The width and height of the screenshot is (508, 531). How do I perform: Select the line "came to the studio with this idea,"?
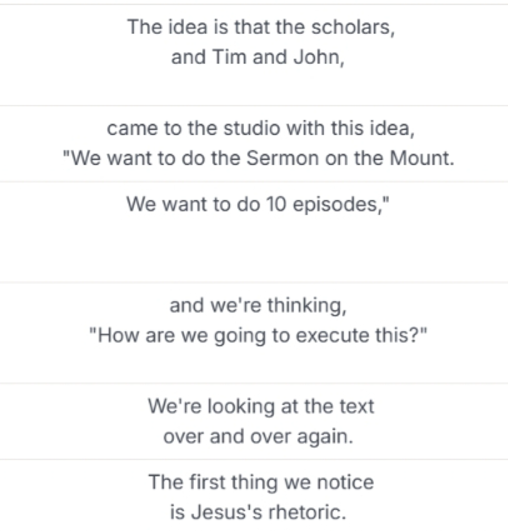coord(260,128)
